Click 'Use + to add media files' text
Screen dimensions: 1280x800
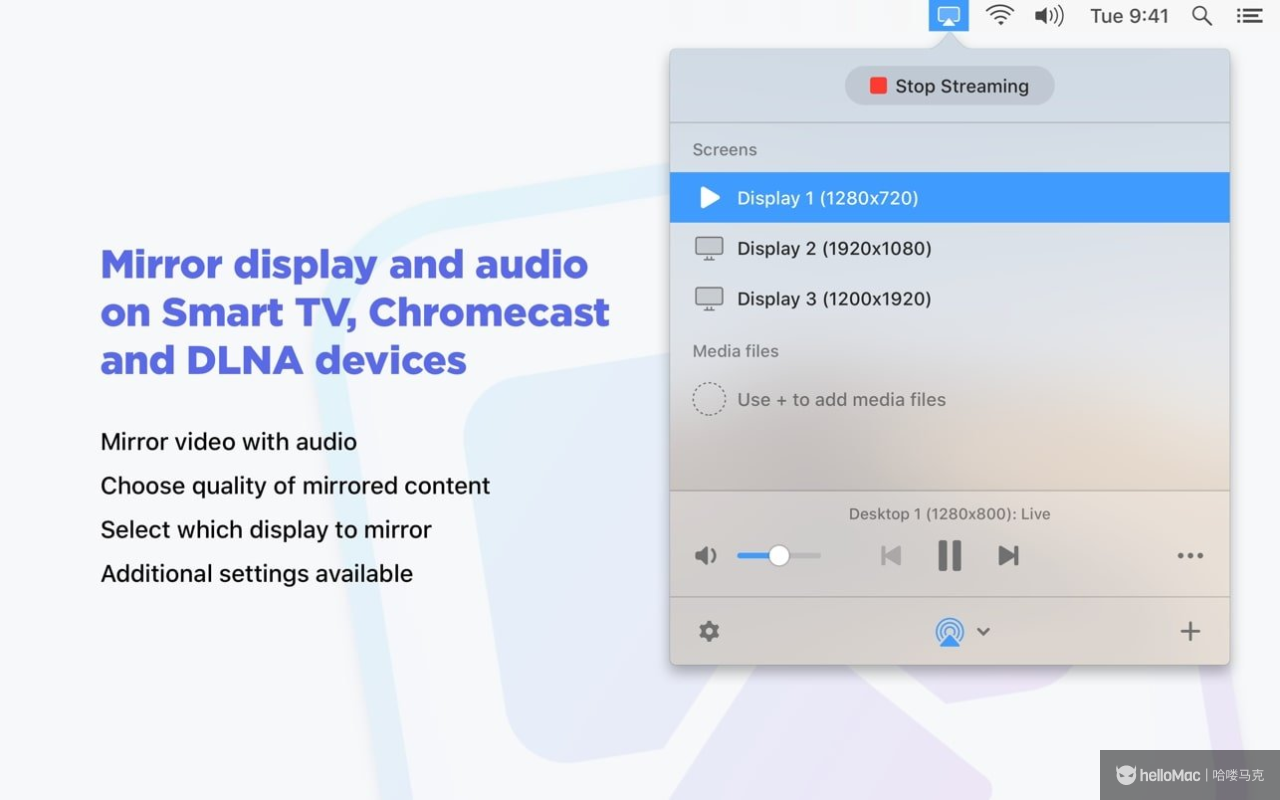[841, 399]
